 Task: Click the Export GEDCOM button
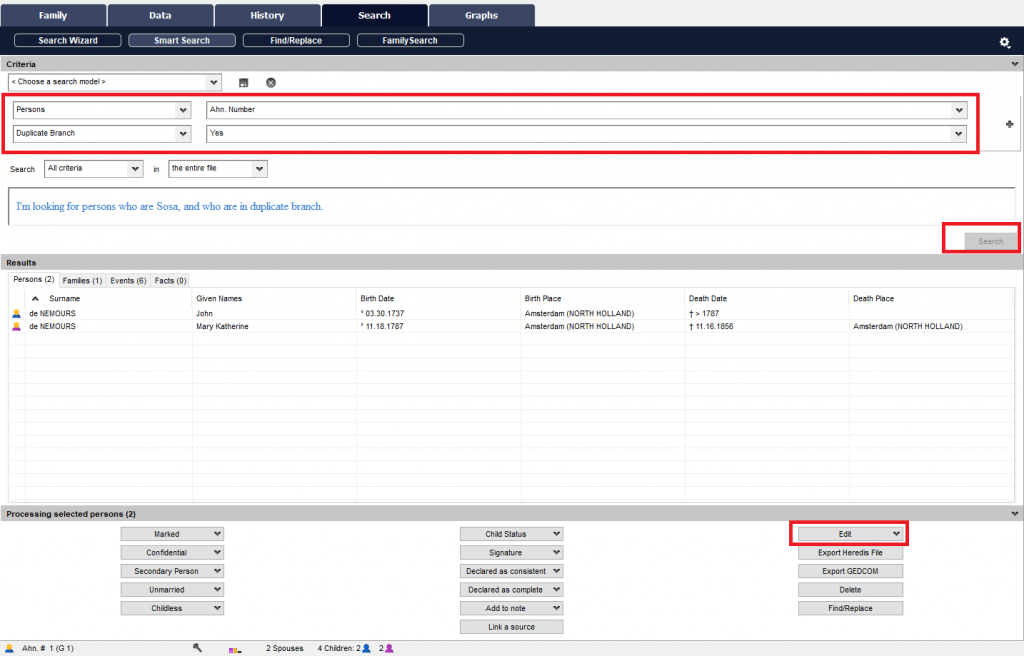tap(850, 570)
